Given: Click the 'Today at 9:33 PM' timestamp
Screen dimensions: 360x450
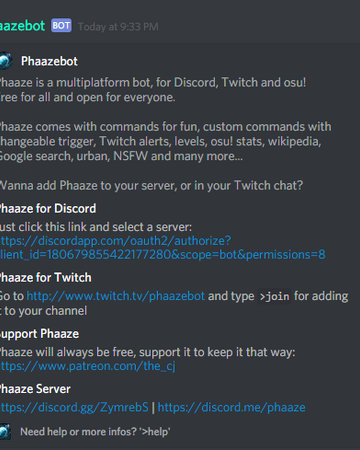Looking at the screenshot, I should point(118,27).
